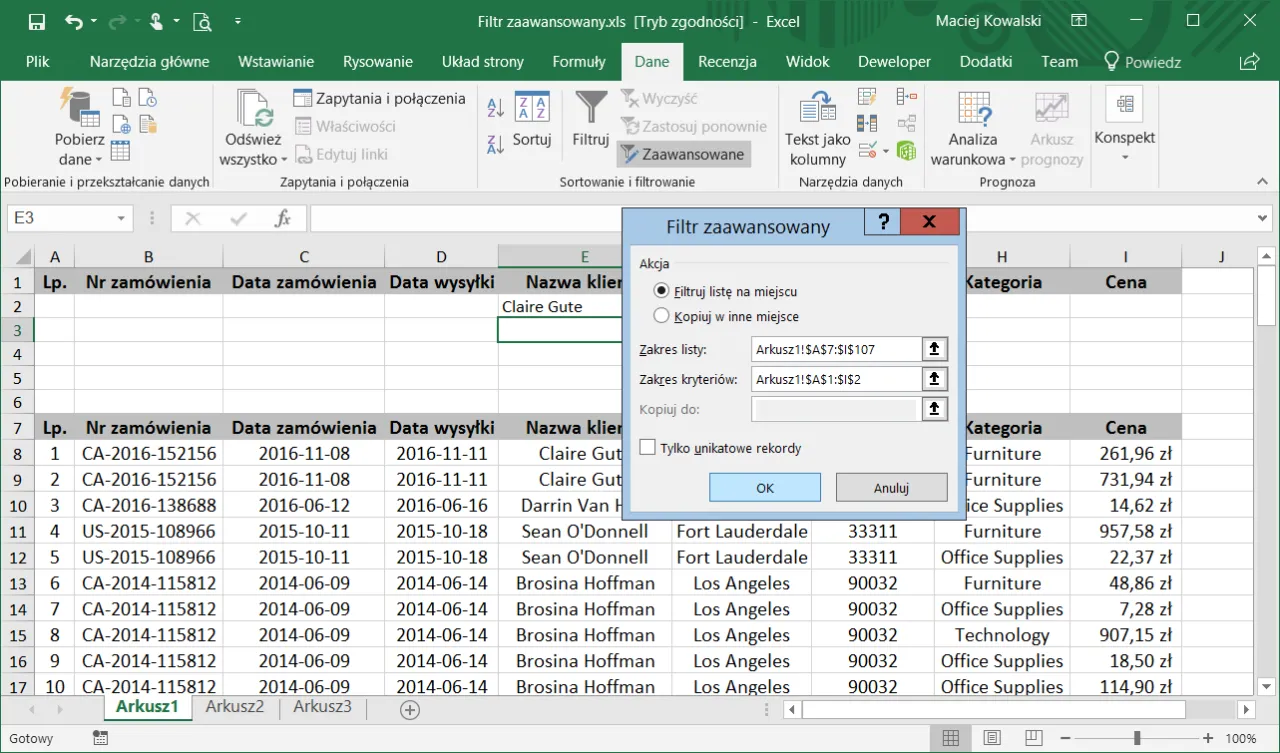This screenshot has width=1280, height=753.
Task: Click the help question mark in dialog
Action: click(883, 222)
